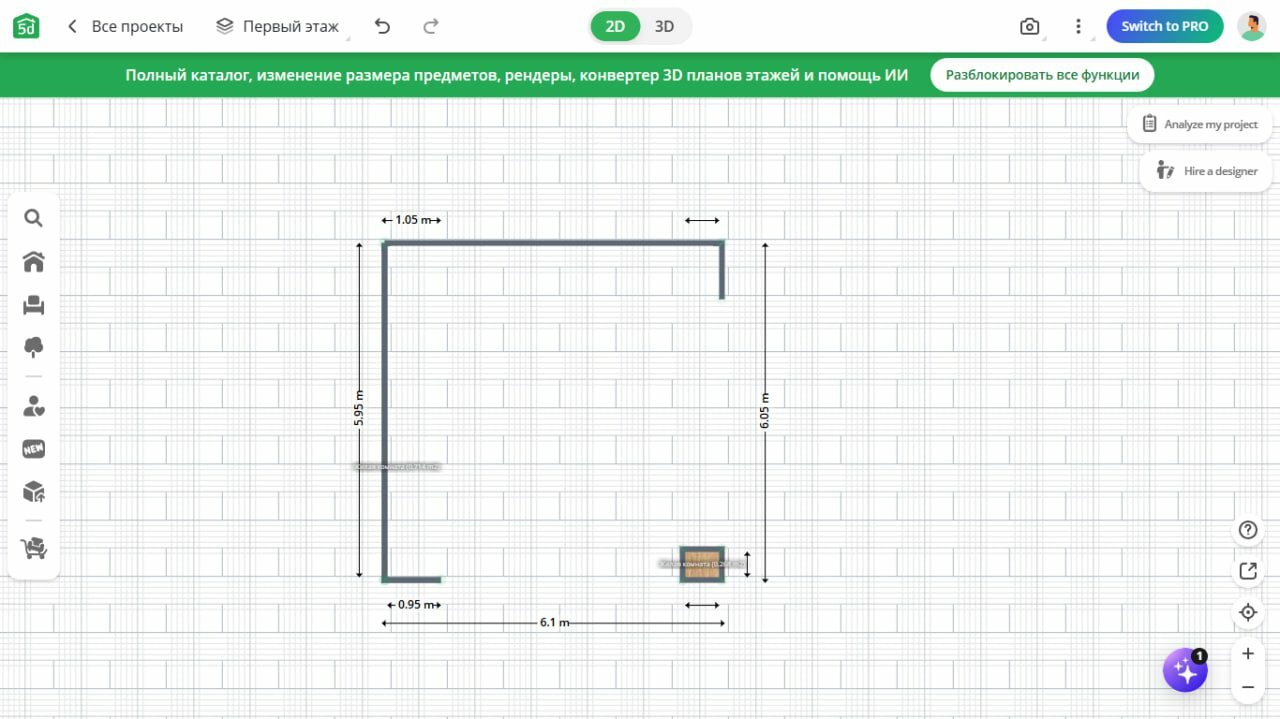Switch to 3D view mode
The width and height of the screenshot is (1280, 719).
664,27
